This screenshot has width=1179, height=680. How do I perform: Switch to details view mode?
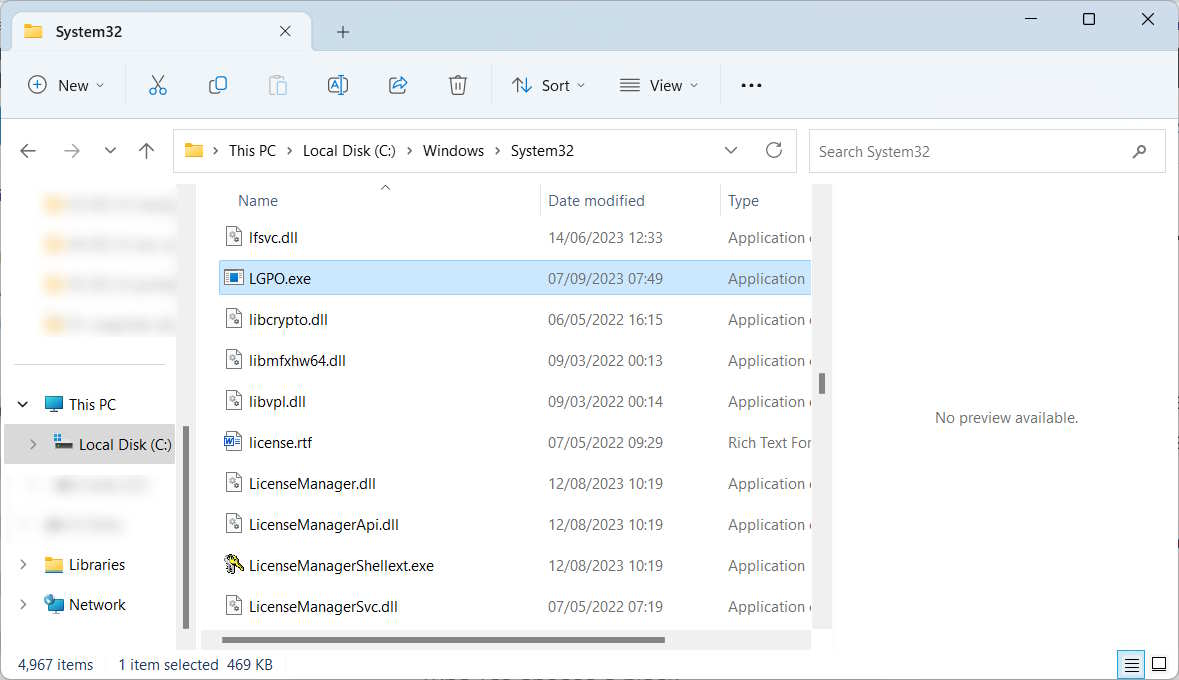(1131, 664)
